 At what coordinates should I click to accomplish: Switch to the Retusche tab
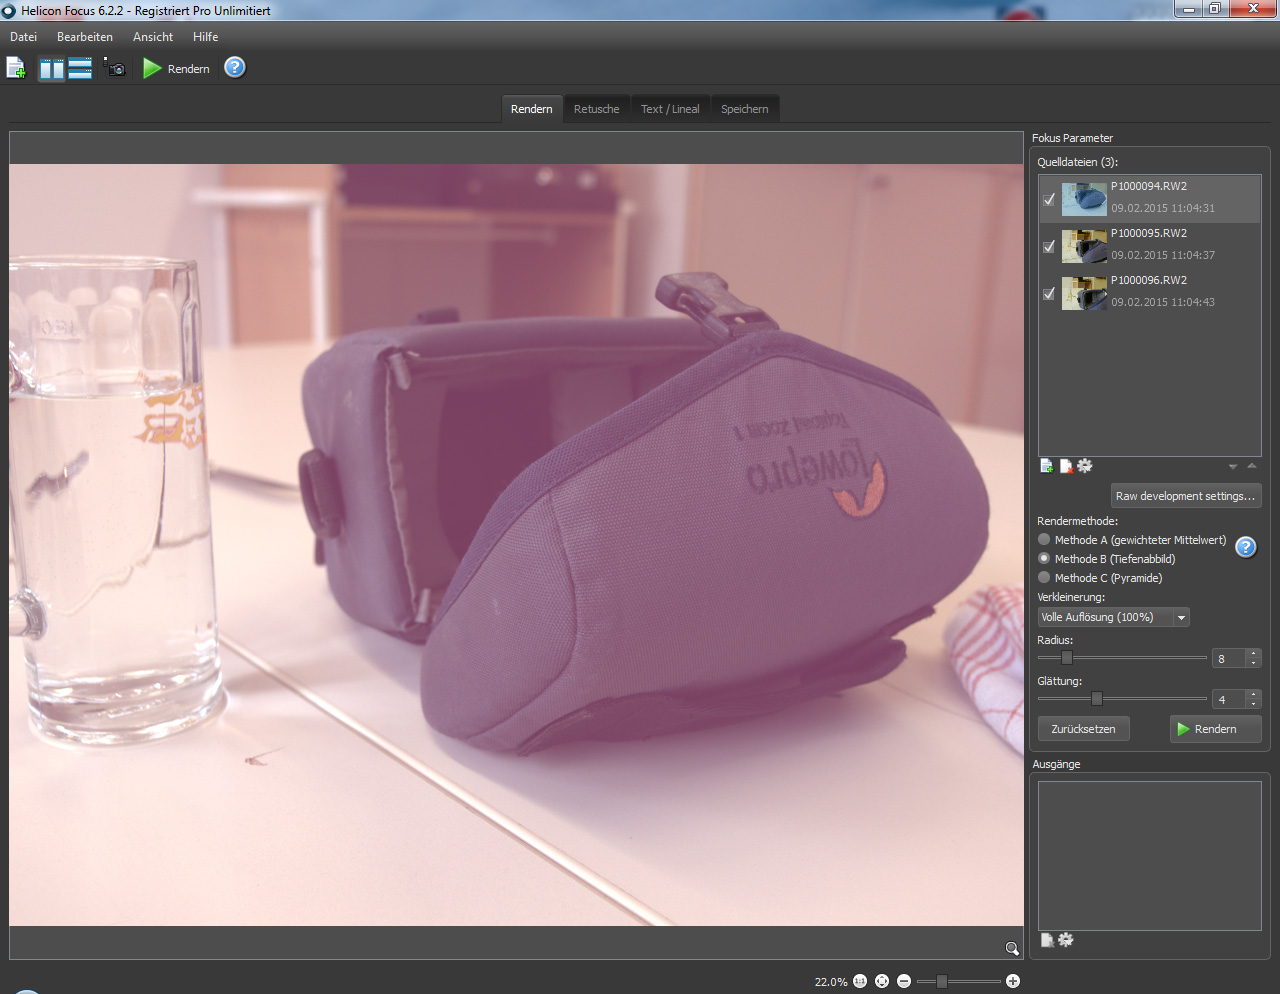pyautogui.click(x=597, y=109)
